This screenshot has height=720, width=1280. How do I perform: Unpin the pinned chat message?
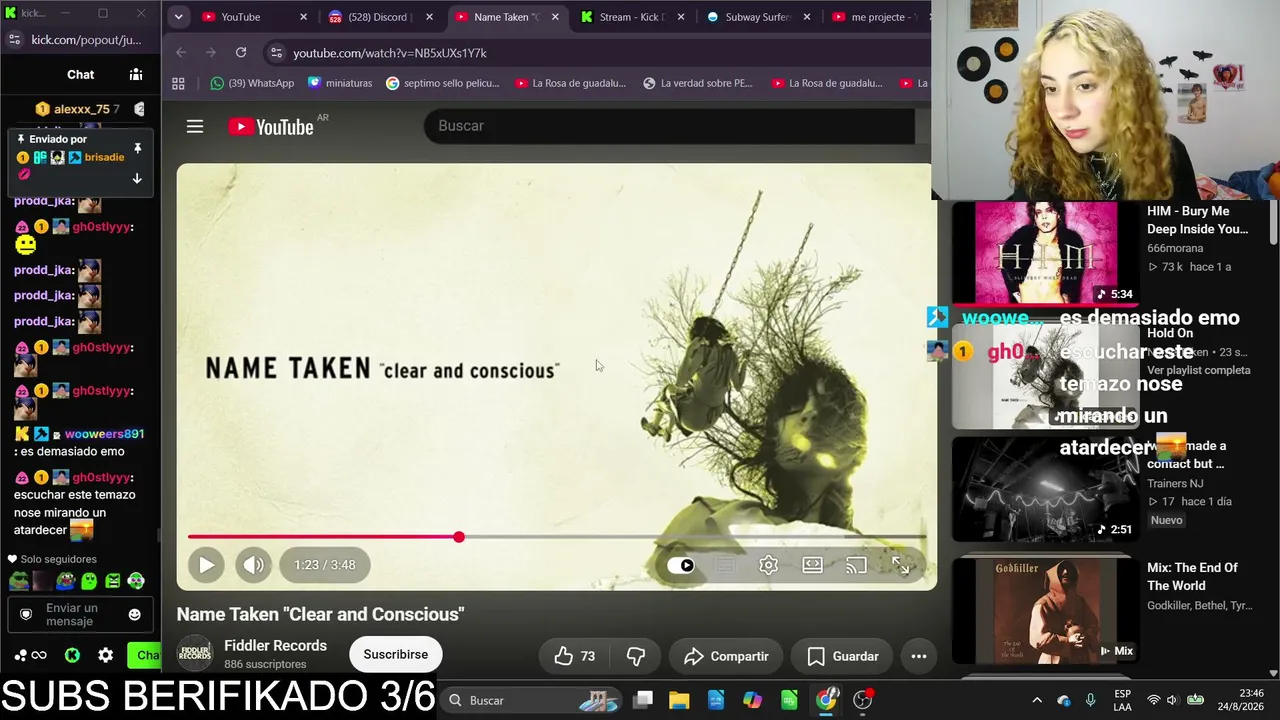[137, 148]
